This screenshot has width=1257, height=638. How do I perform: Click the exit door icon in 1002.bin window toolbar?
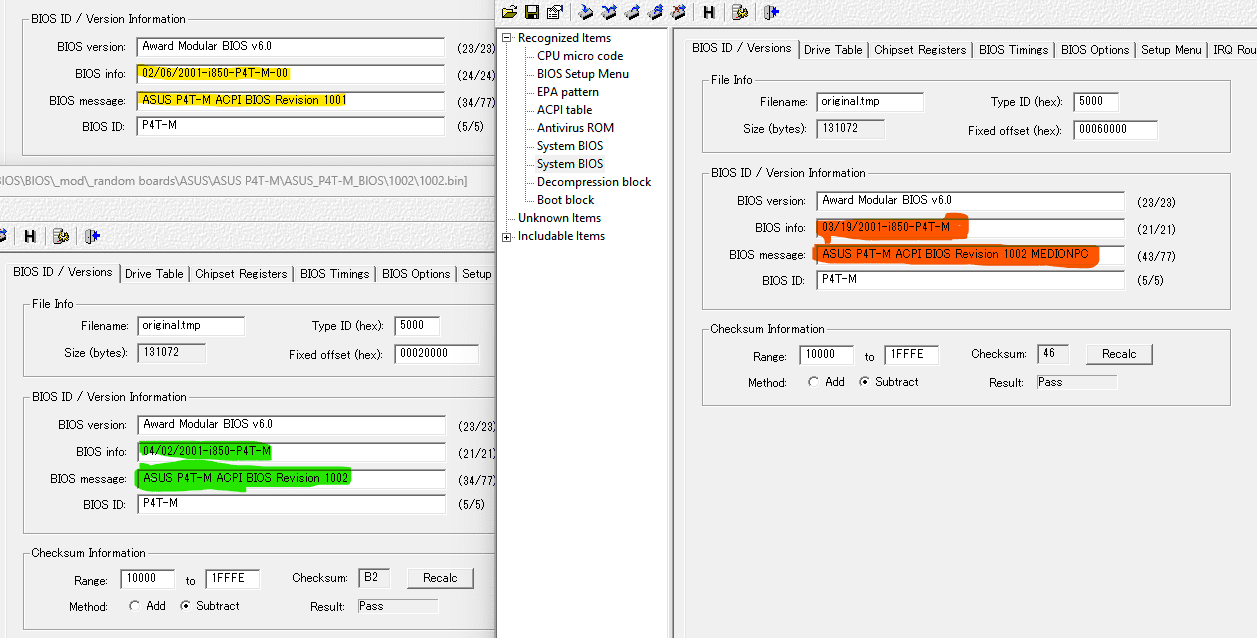(x=92, y=236)
